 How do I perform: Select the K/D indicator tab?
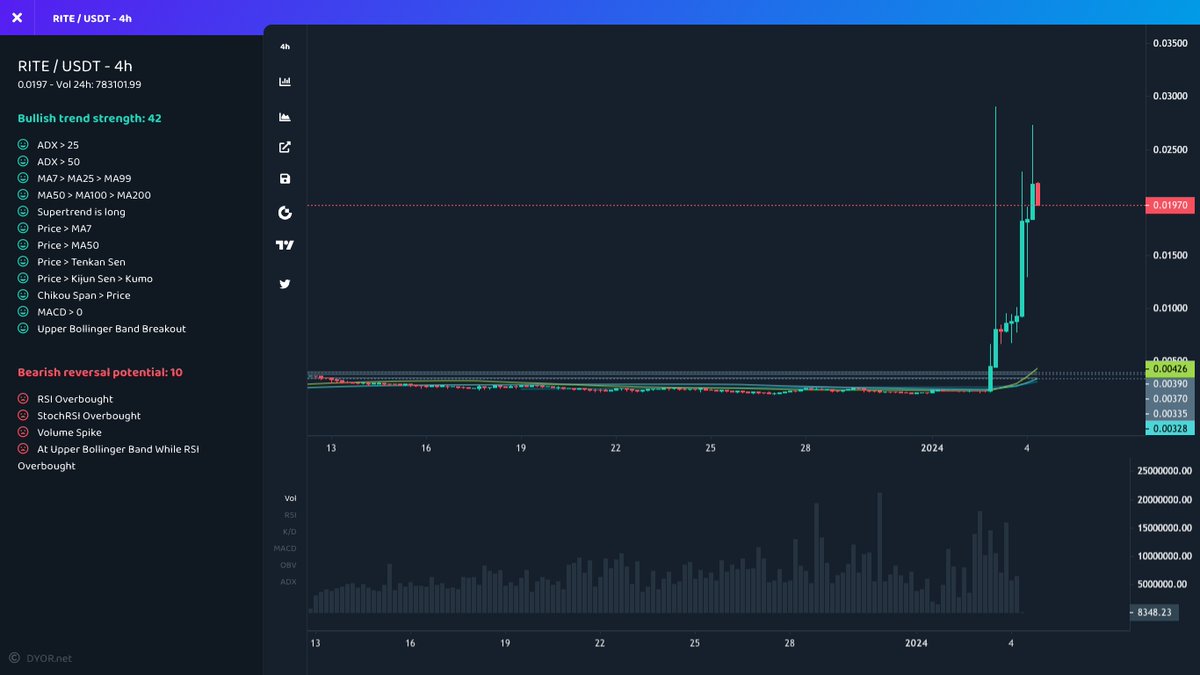tap(289, 531)
